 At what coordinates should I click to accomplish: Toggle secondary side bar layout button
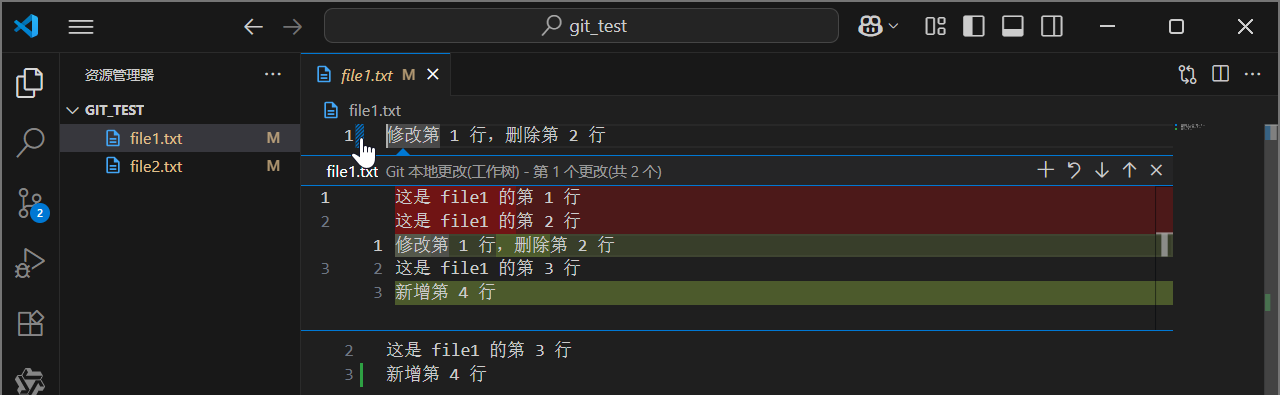(x=1051, y=26)
